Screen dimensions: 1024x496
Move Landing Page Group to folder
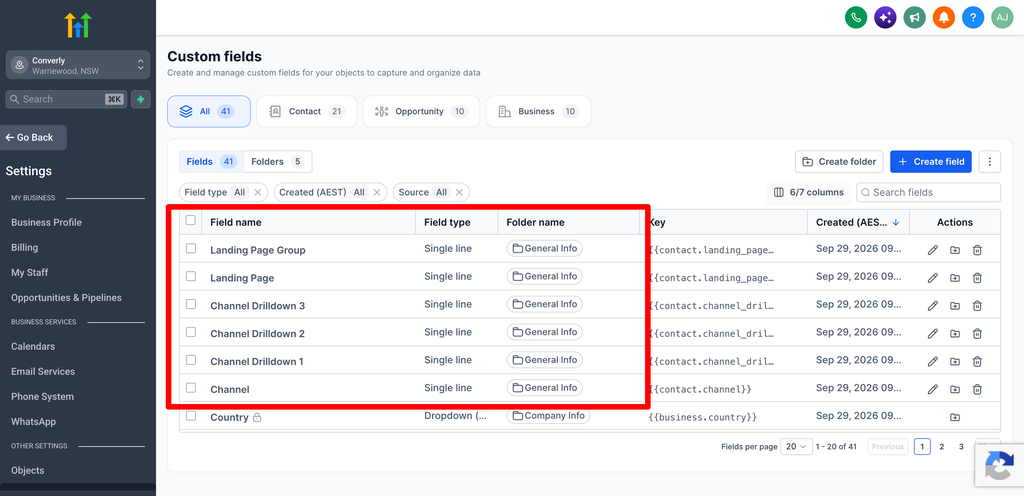[955, 250]
